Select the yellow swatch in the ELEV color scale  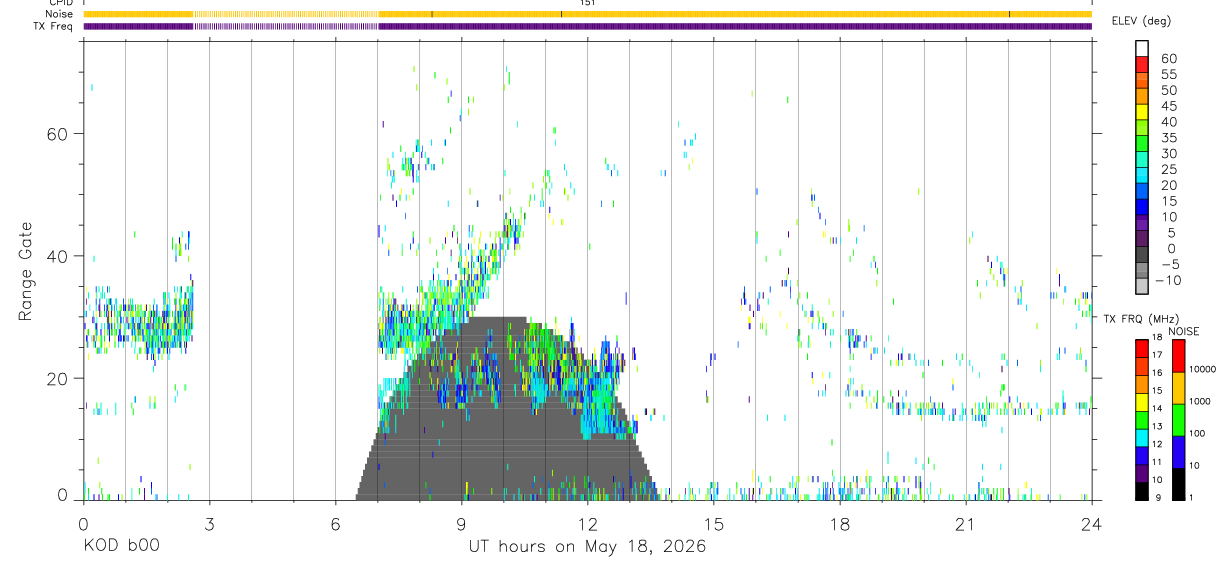pyautogui.click(x=1142, y=112)
